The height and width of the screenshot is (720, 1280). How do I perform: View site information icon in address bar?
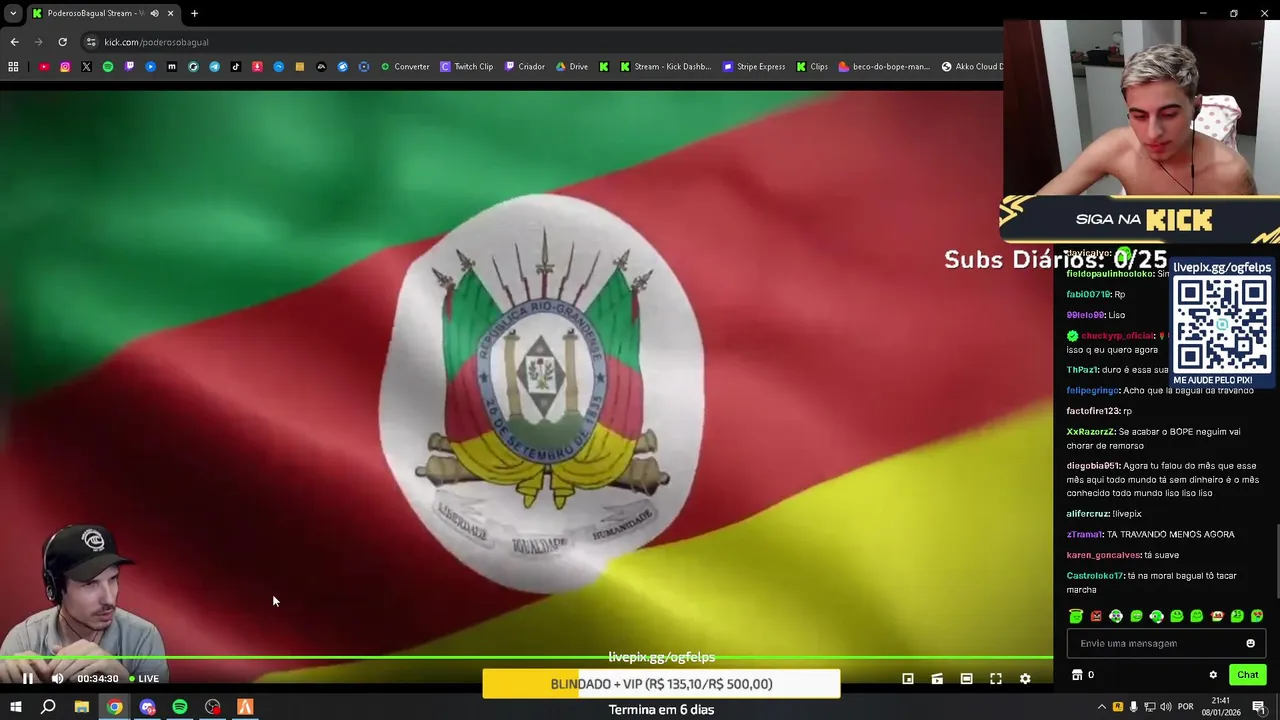(91, 42)
